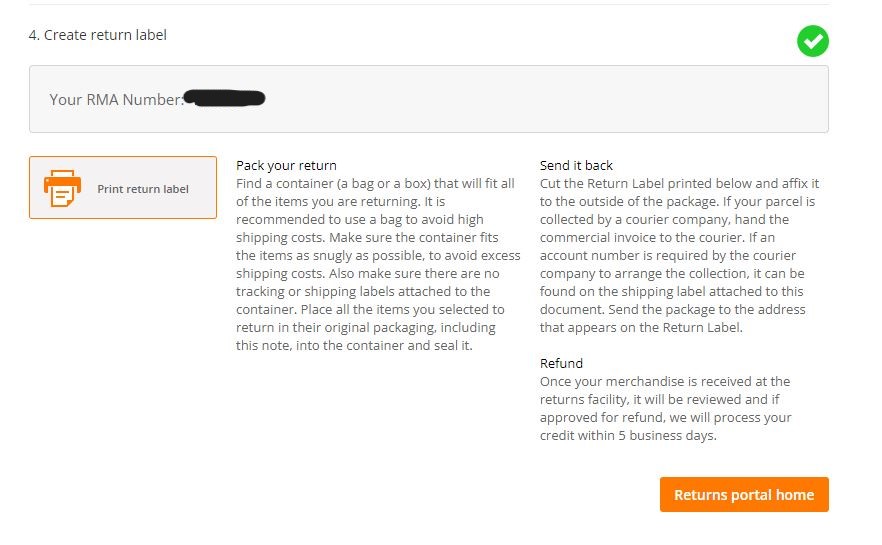The height and width of the screenshot is (545, 882).
Task: Select the Print return label button text
Action: click(x=143, y=189)
